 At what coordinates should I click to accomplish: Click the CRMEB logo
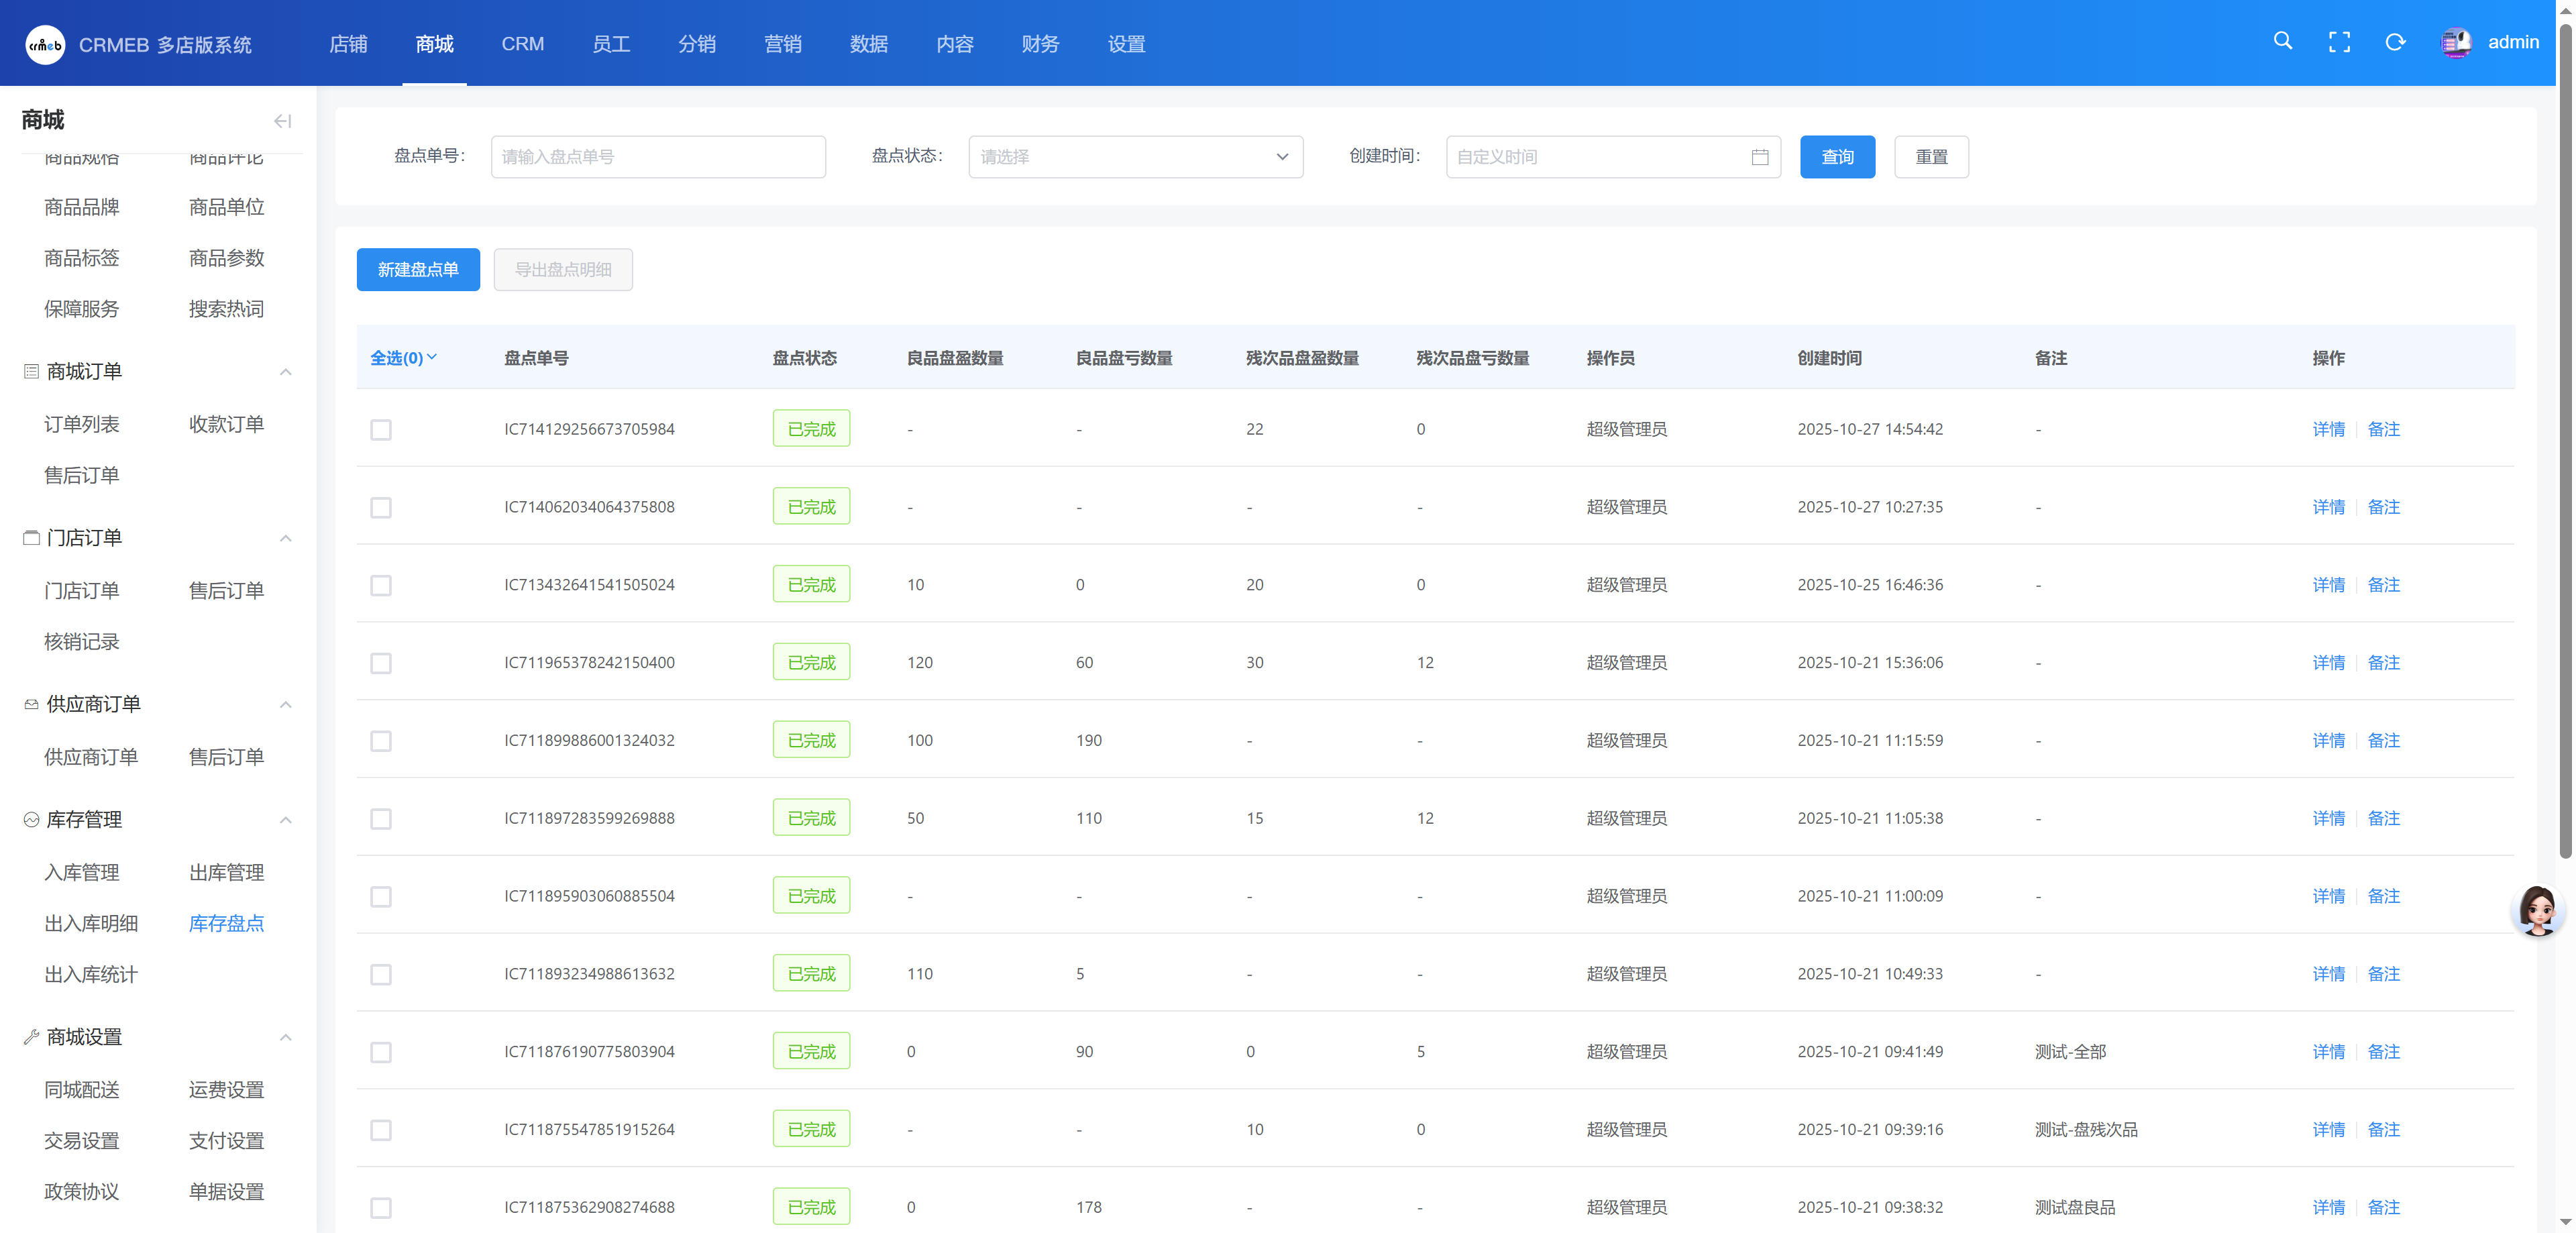click(45, 44)
